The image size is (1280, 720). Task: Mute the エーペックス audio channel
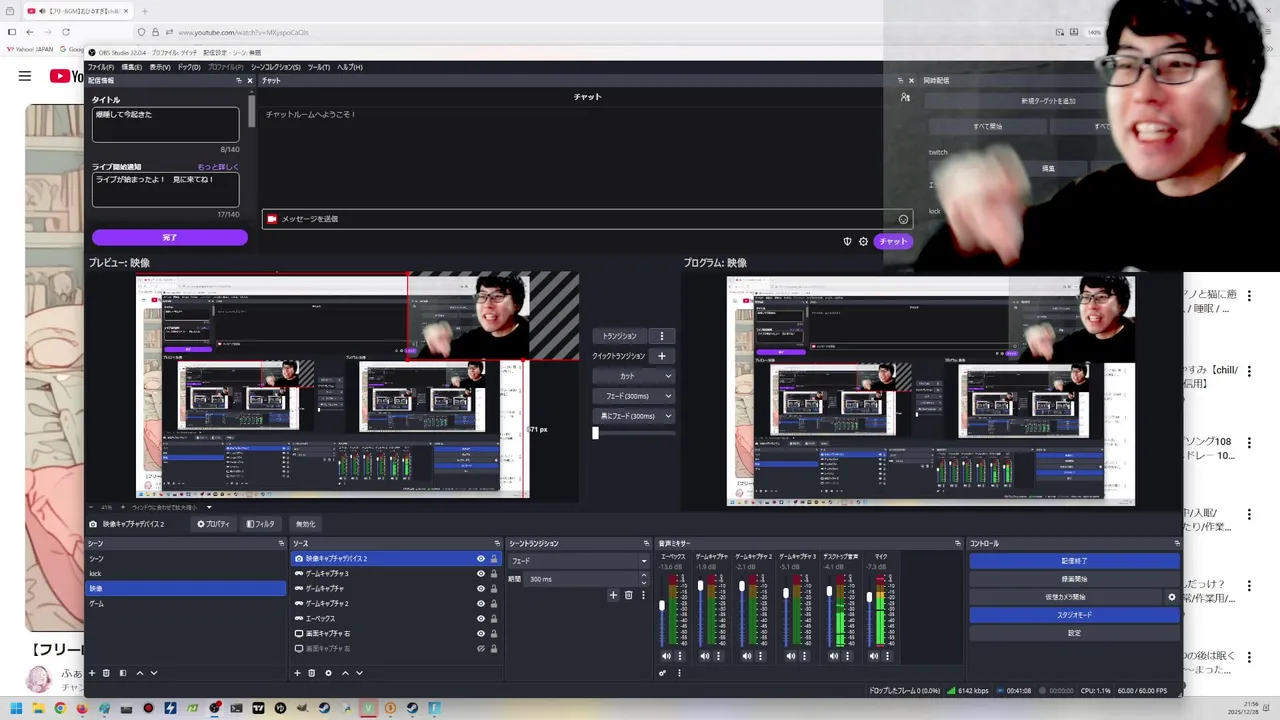[x=666, y=656]
